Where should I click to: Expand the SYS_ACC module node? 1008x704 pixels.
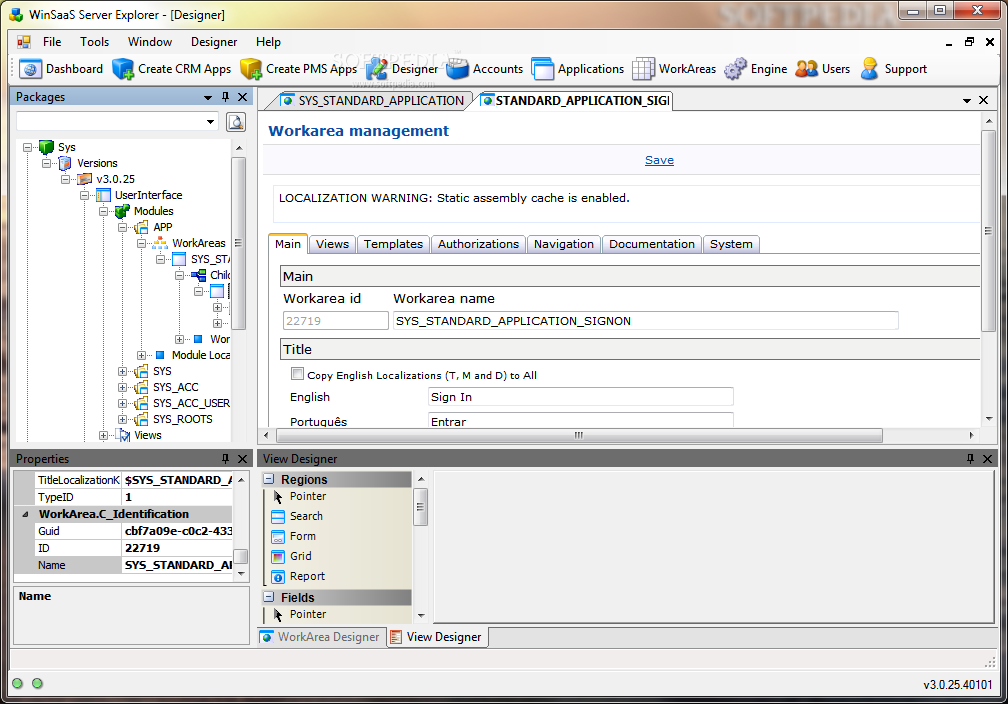coord(122,387)
